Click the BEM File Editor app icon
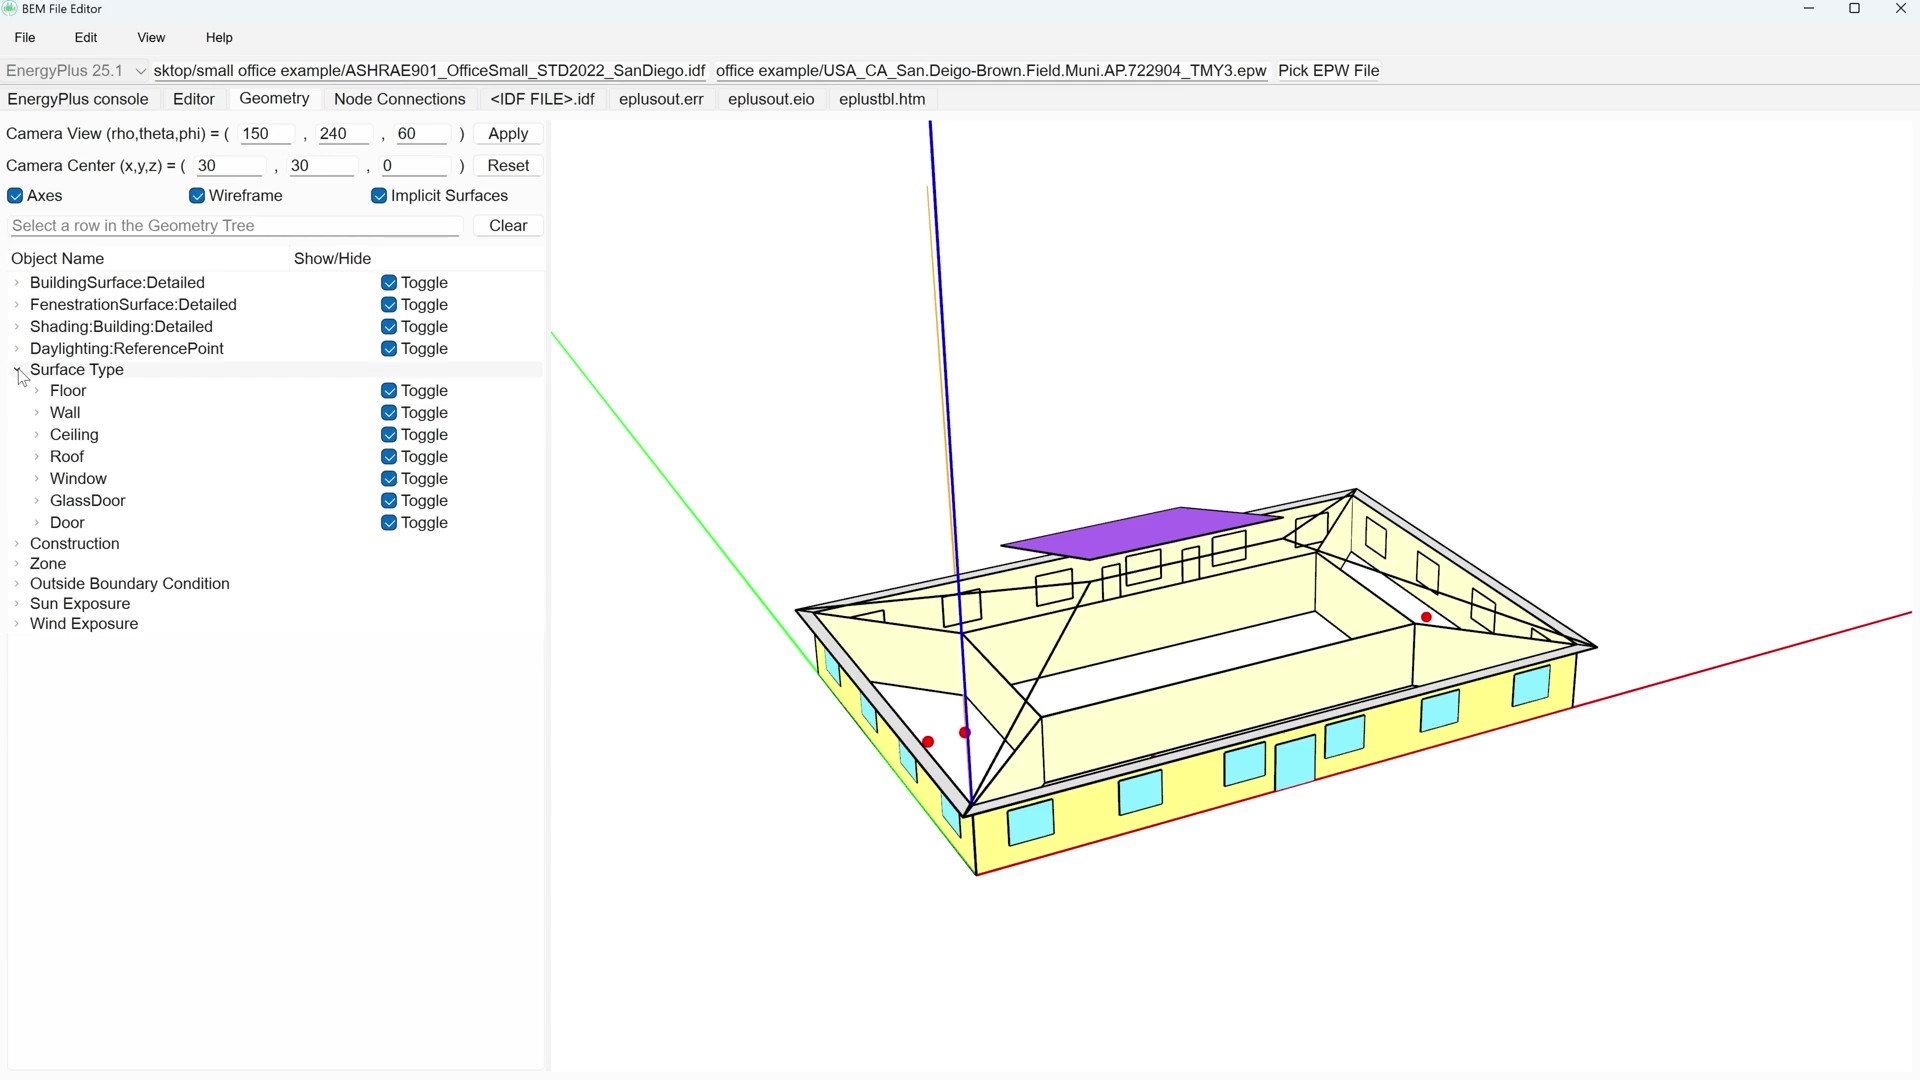Image resolution: width=1920 pixels, height=1080 pixels. [x=10, y=9]
